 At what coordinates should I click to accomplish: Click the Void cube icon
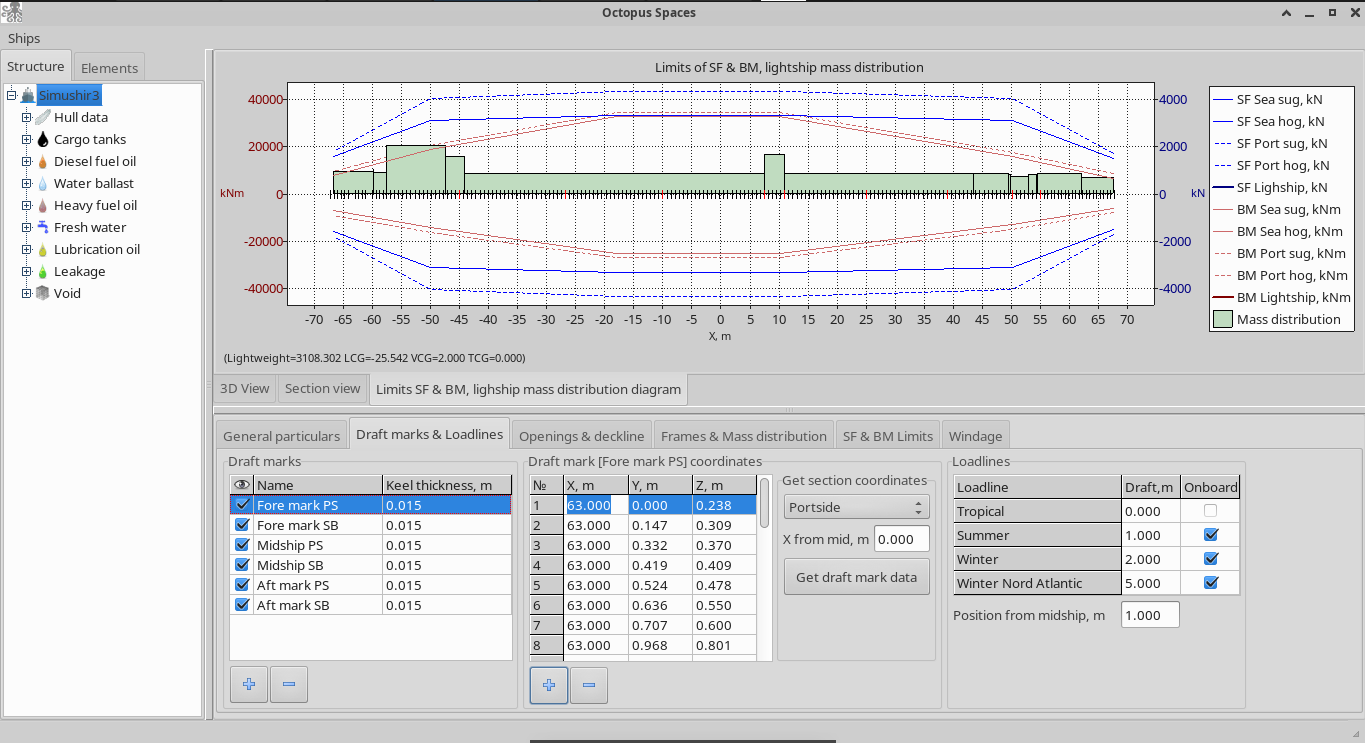43,293
